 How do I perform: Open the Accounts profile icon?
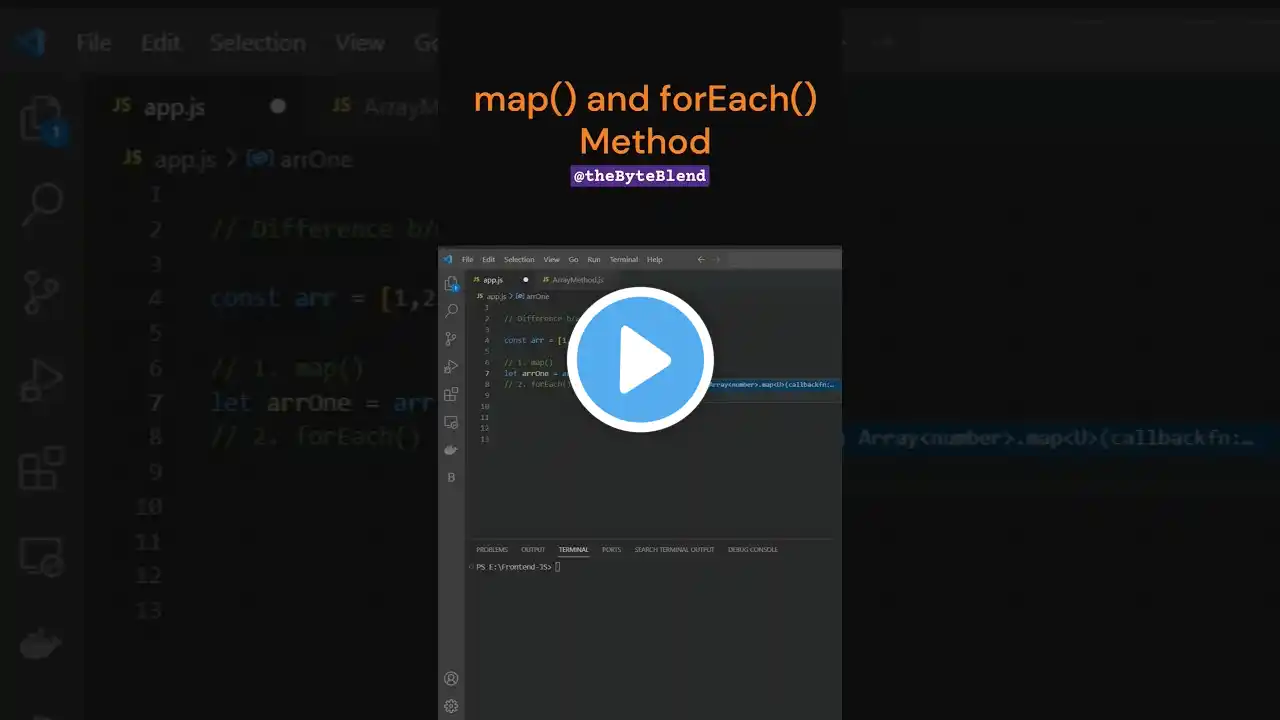tap(451, 679)
